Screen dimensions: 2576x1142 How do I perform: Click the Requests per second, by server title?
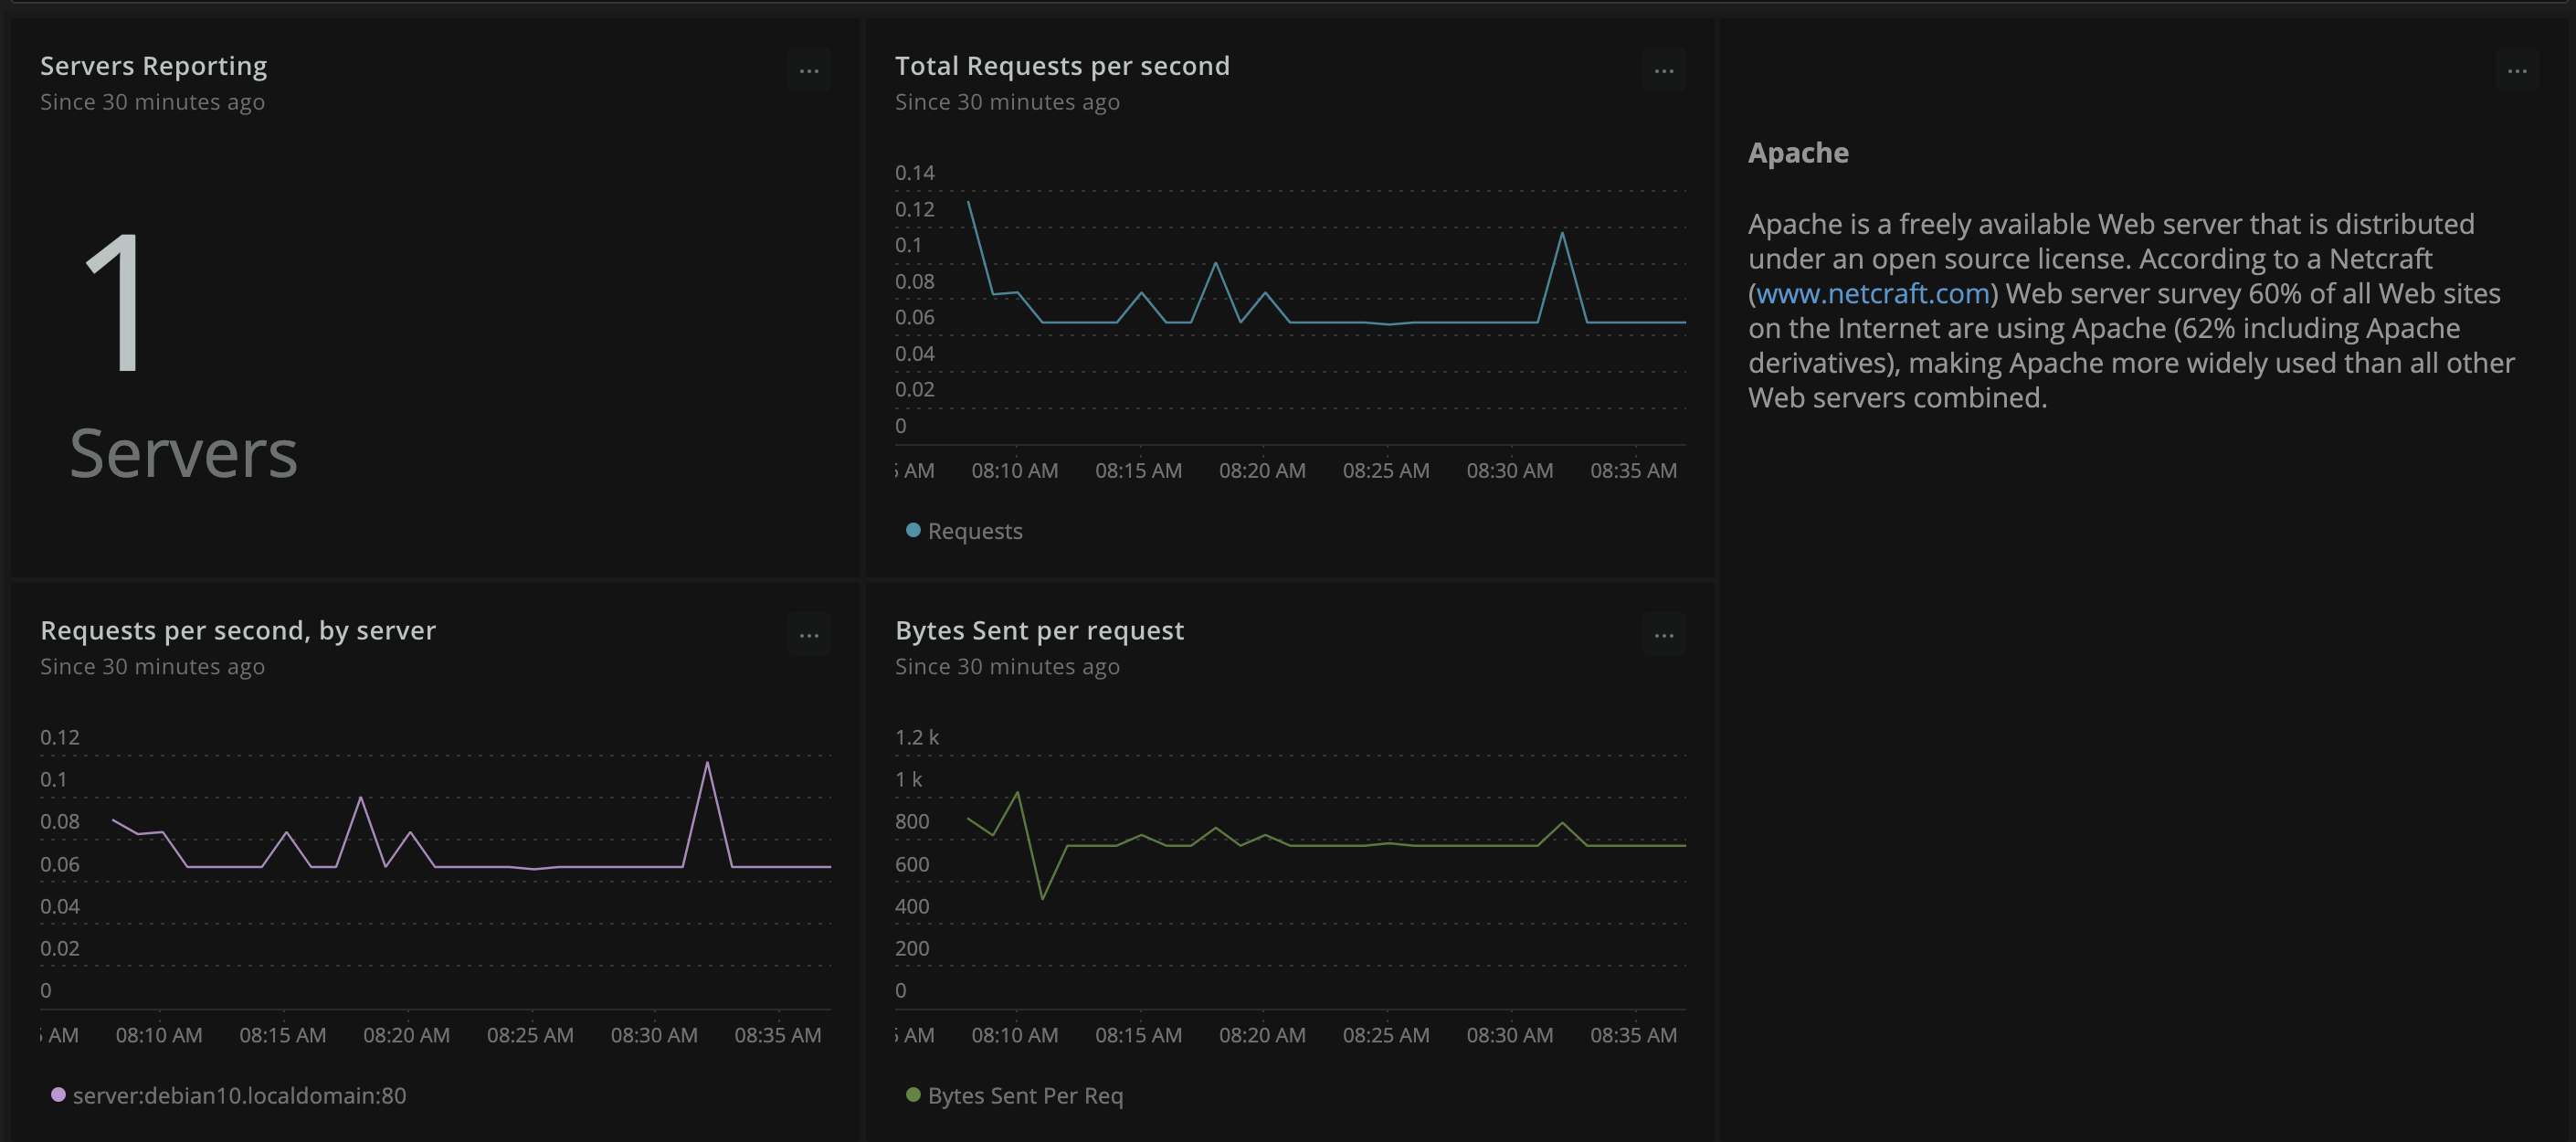[238, 631]
